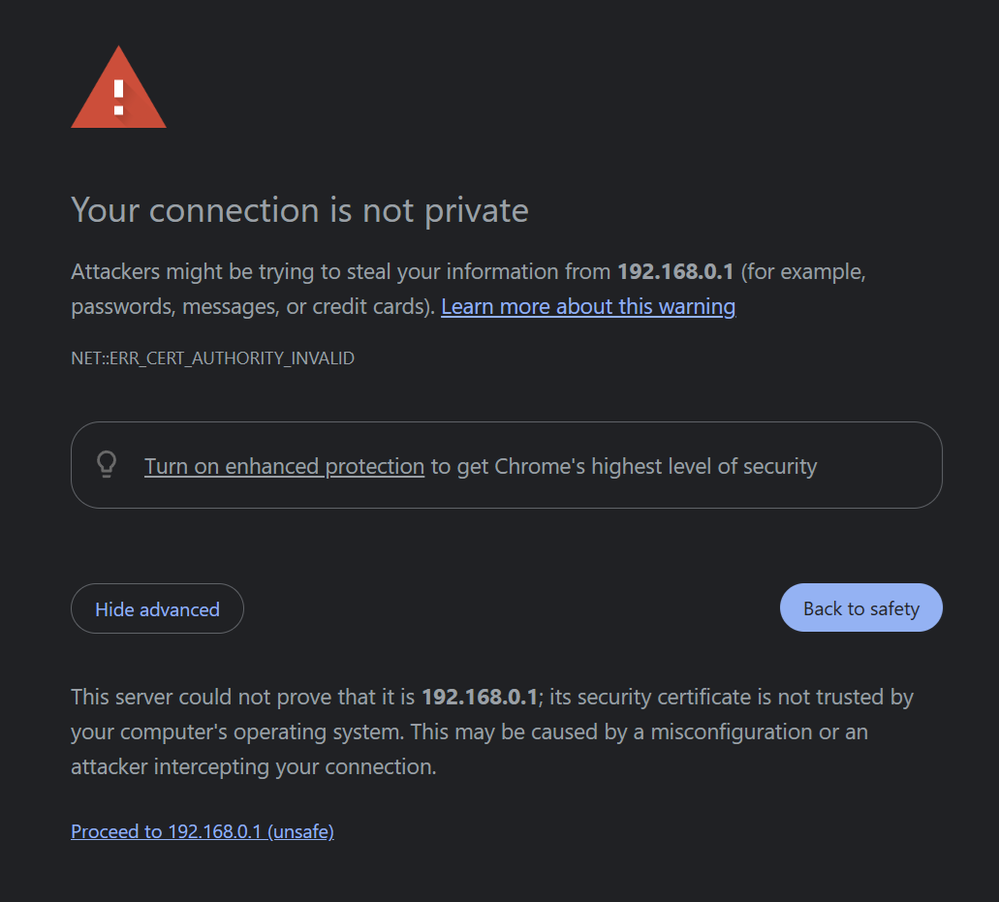
Task: Click the Chrome's highest level of security text
Action: click(x=655, y=466)
